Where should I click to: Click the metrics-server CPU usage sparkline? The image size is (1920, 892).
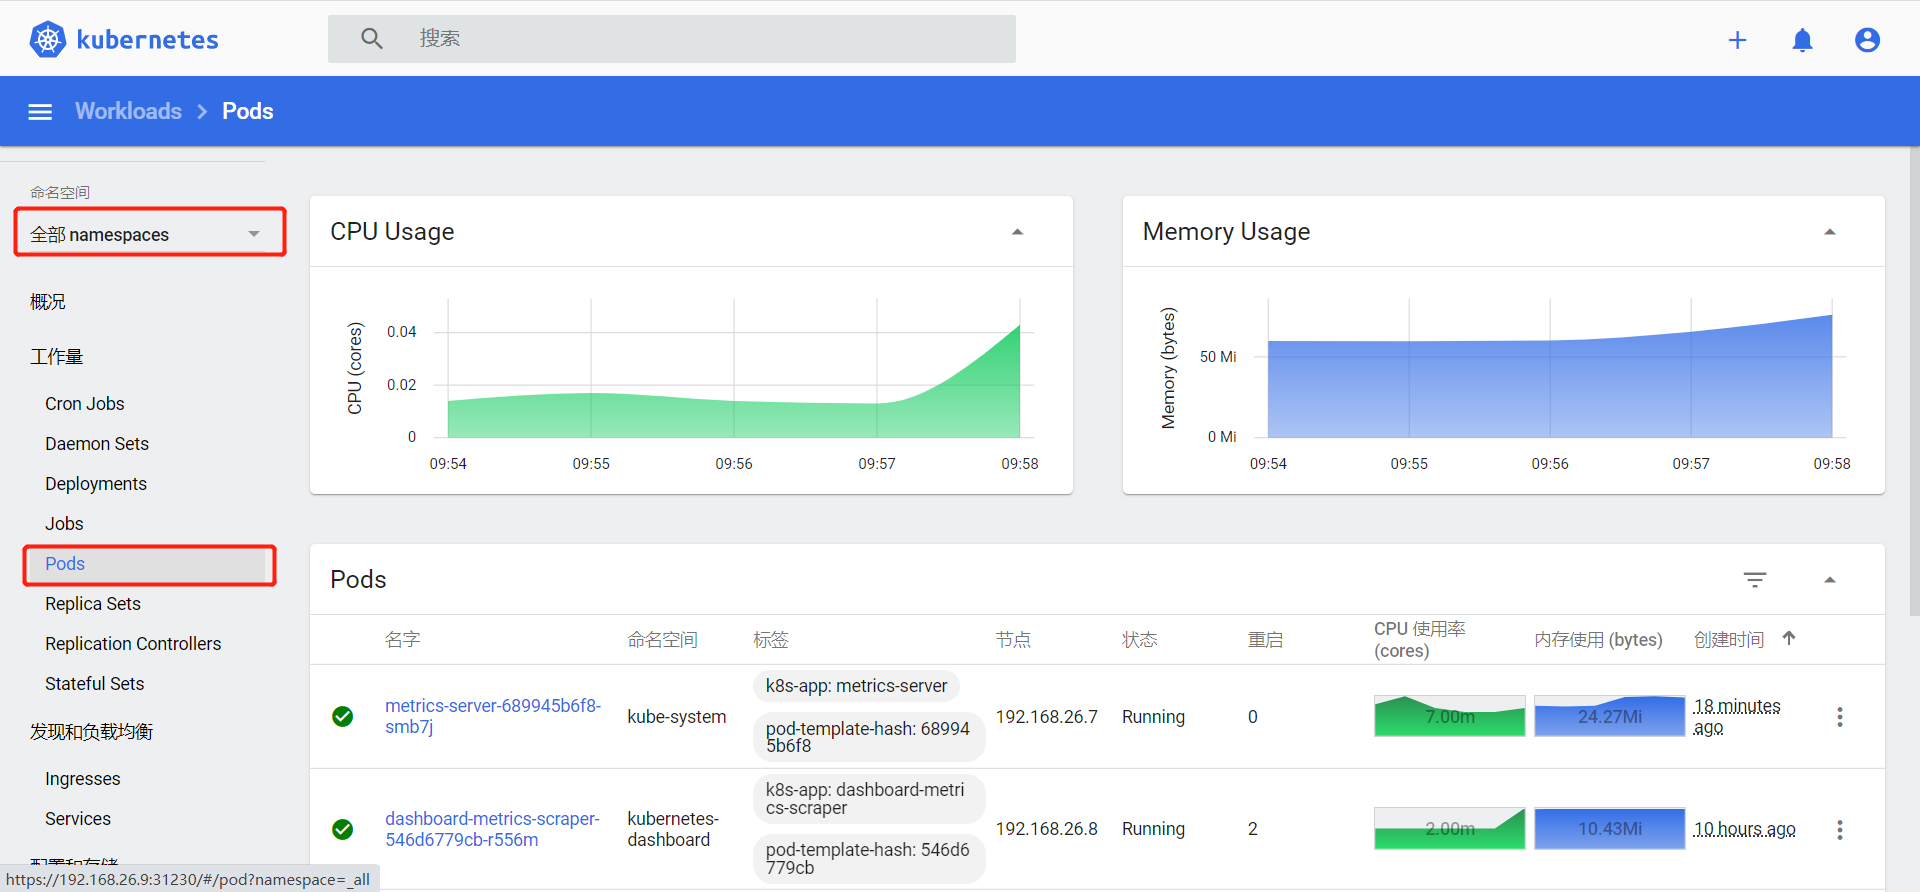(1449, 716)
